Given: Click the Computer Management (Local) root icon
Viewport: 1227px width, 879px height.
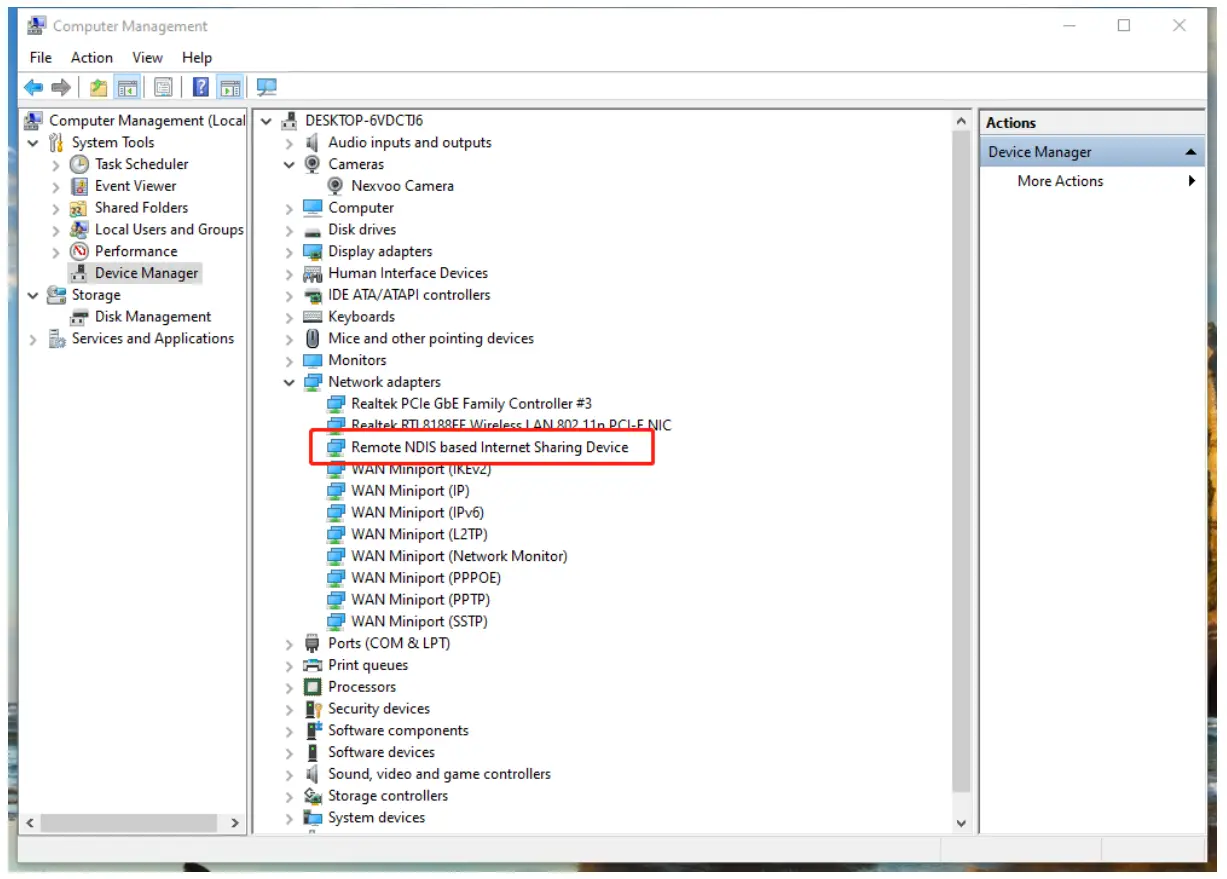Looking at the screenshot, I should click(35, 120).
